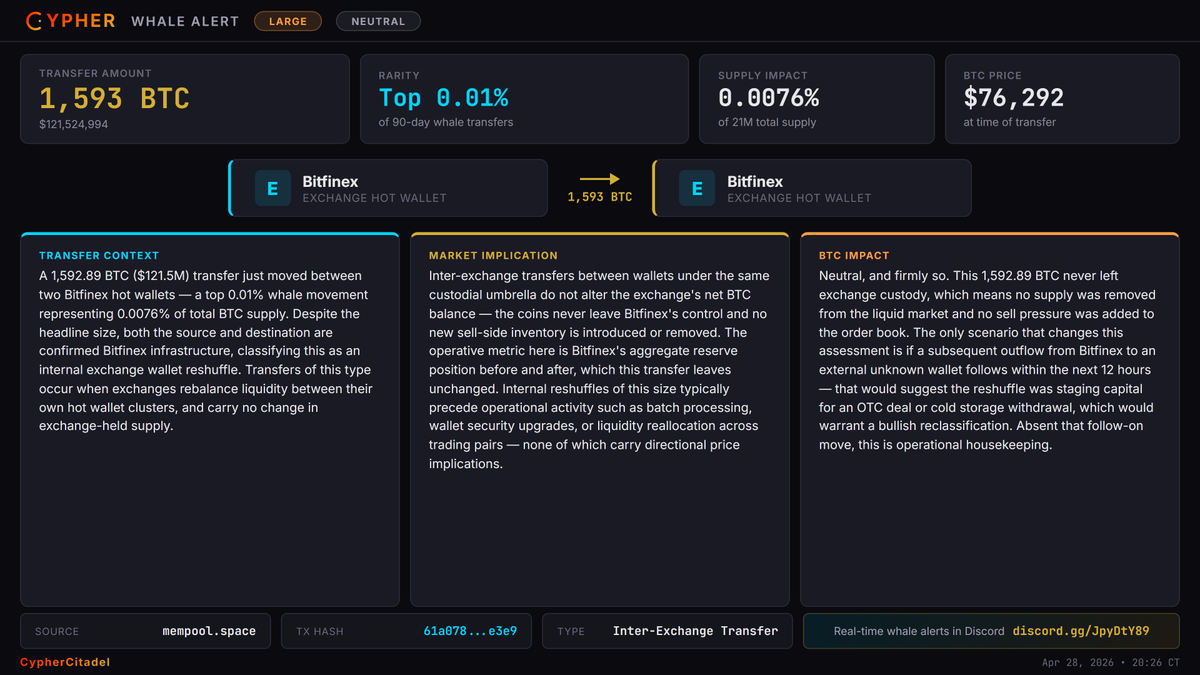The width and height of the screenshot is (1200, 675).
Task: Select the Inter-Exchange Transfer type chip
Action: (x=667, y=631)
